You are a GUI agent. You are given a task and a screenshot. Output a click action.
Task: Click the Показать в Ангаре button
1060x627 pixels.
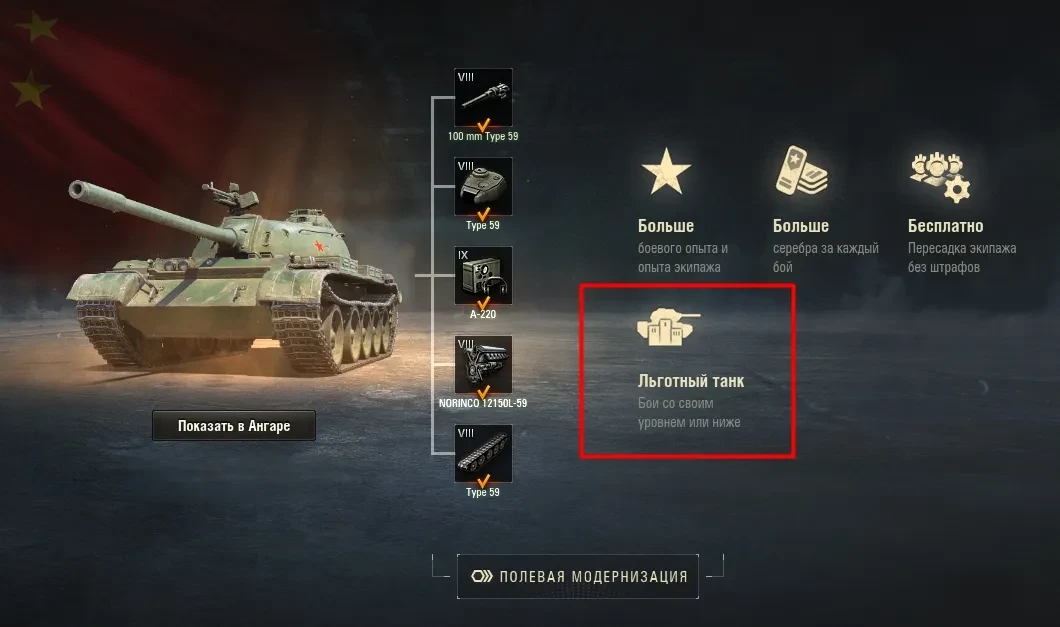tap(234, 425)
